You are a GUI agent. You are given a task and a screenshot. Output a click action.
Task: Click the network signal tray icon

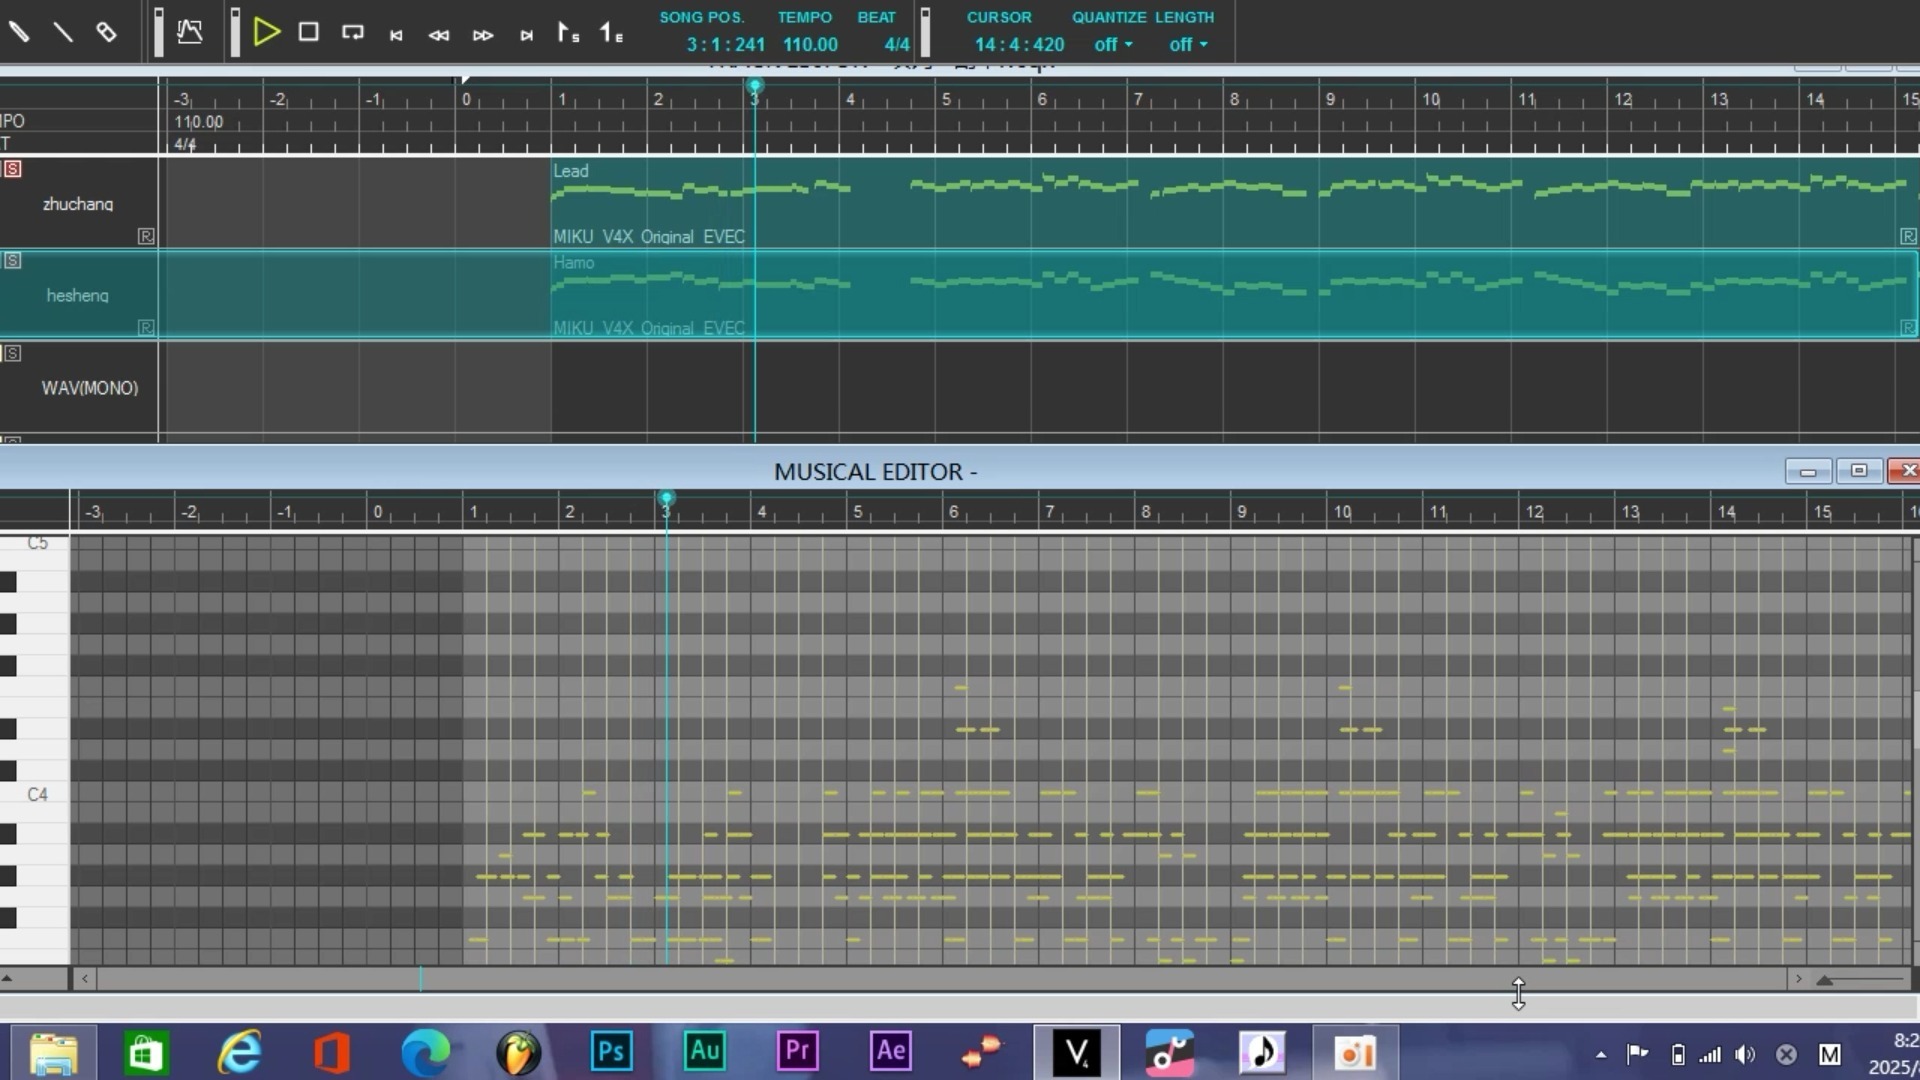pyautogui.click(x=1711, y=1054)
